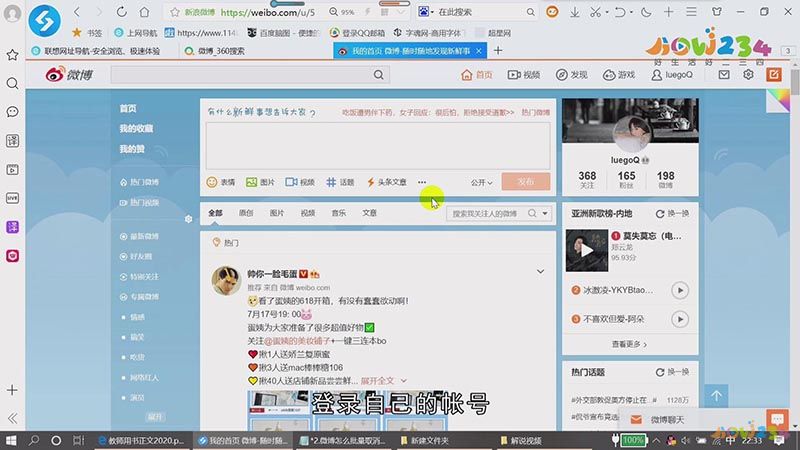Select the 全部 feed tab
Image resolution: width=800 pixels, height=450 pixels.
point(215,213)
